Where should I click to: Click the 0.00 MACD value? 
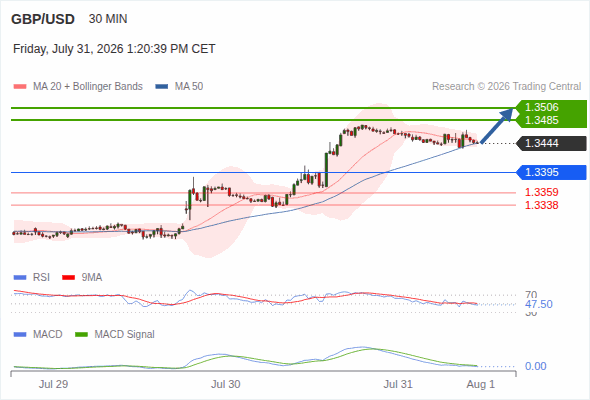tap(535, 366)
